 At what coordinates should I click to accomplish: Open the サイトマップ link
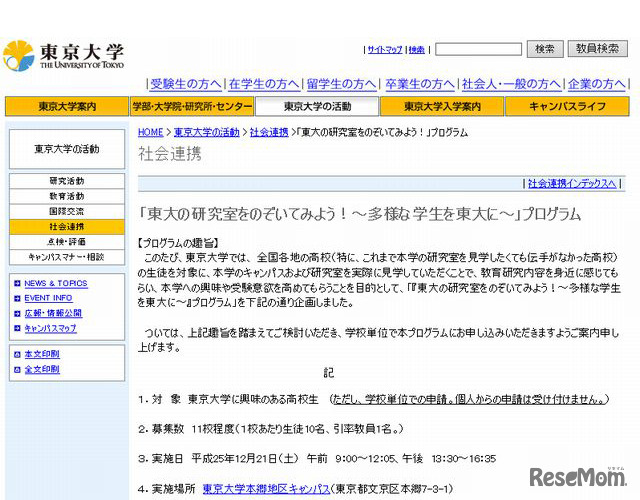[385, 49]
